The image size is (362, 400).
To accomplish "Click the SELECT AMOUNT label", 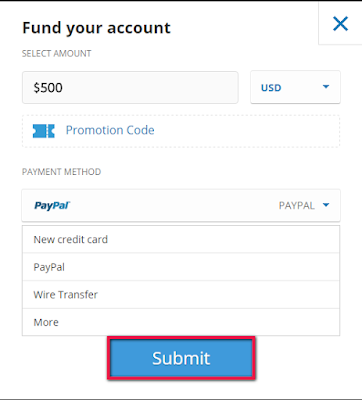I will 57,54.
